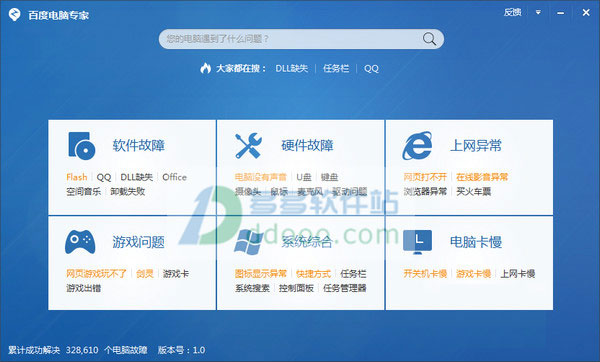Screen dimensions: 600x362
Task: Open 软件故障 via the disc icon
Action: pyautogui.click(x=82, y=146)
